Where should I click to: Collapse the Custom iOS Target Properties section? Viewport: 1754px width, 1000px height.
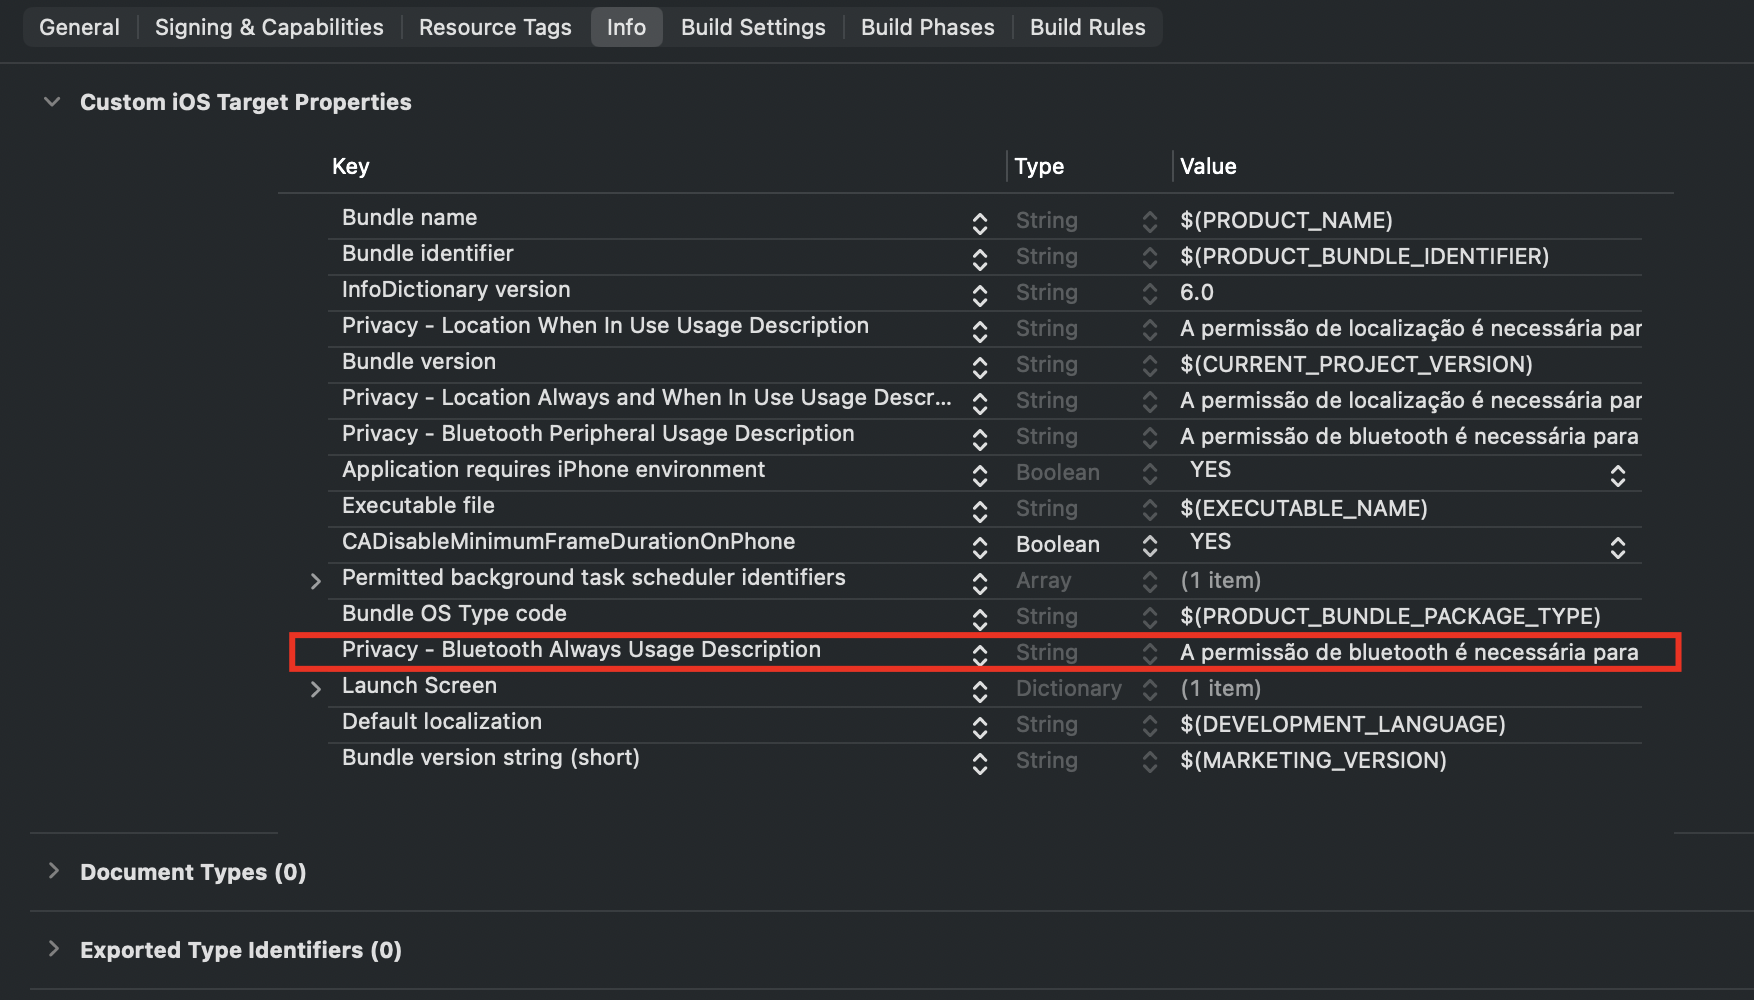pyautogui.click(x=52, y=102)
